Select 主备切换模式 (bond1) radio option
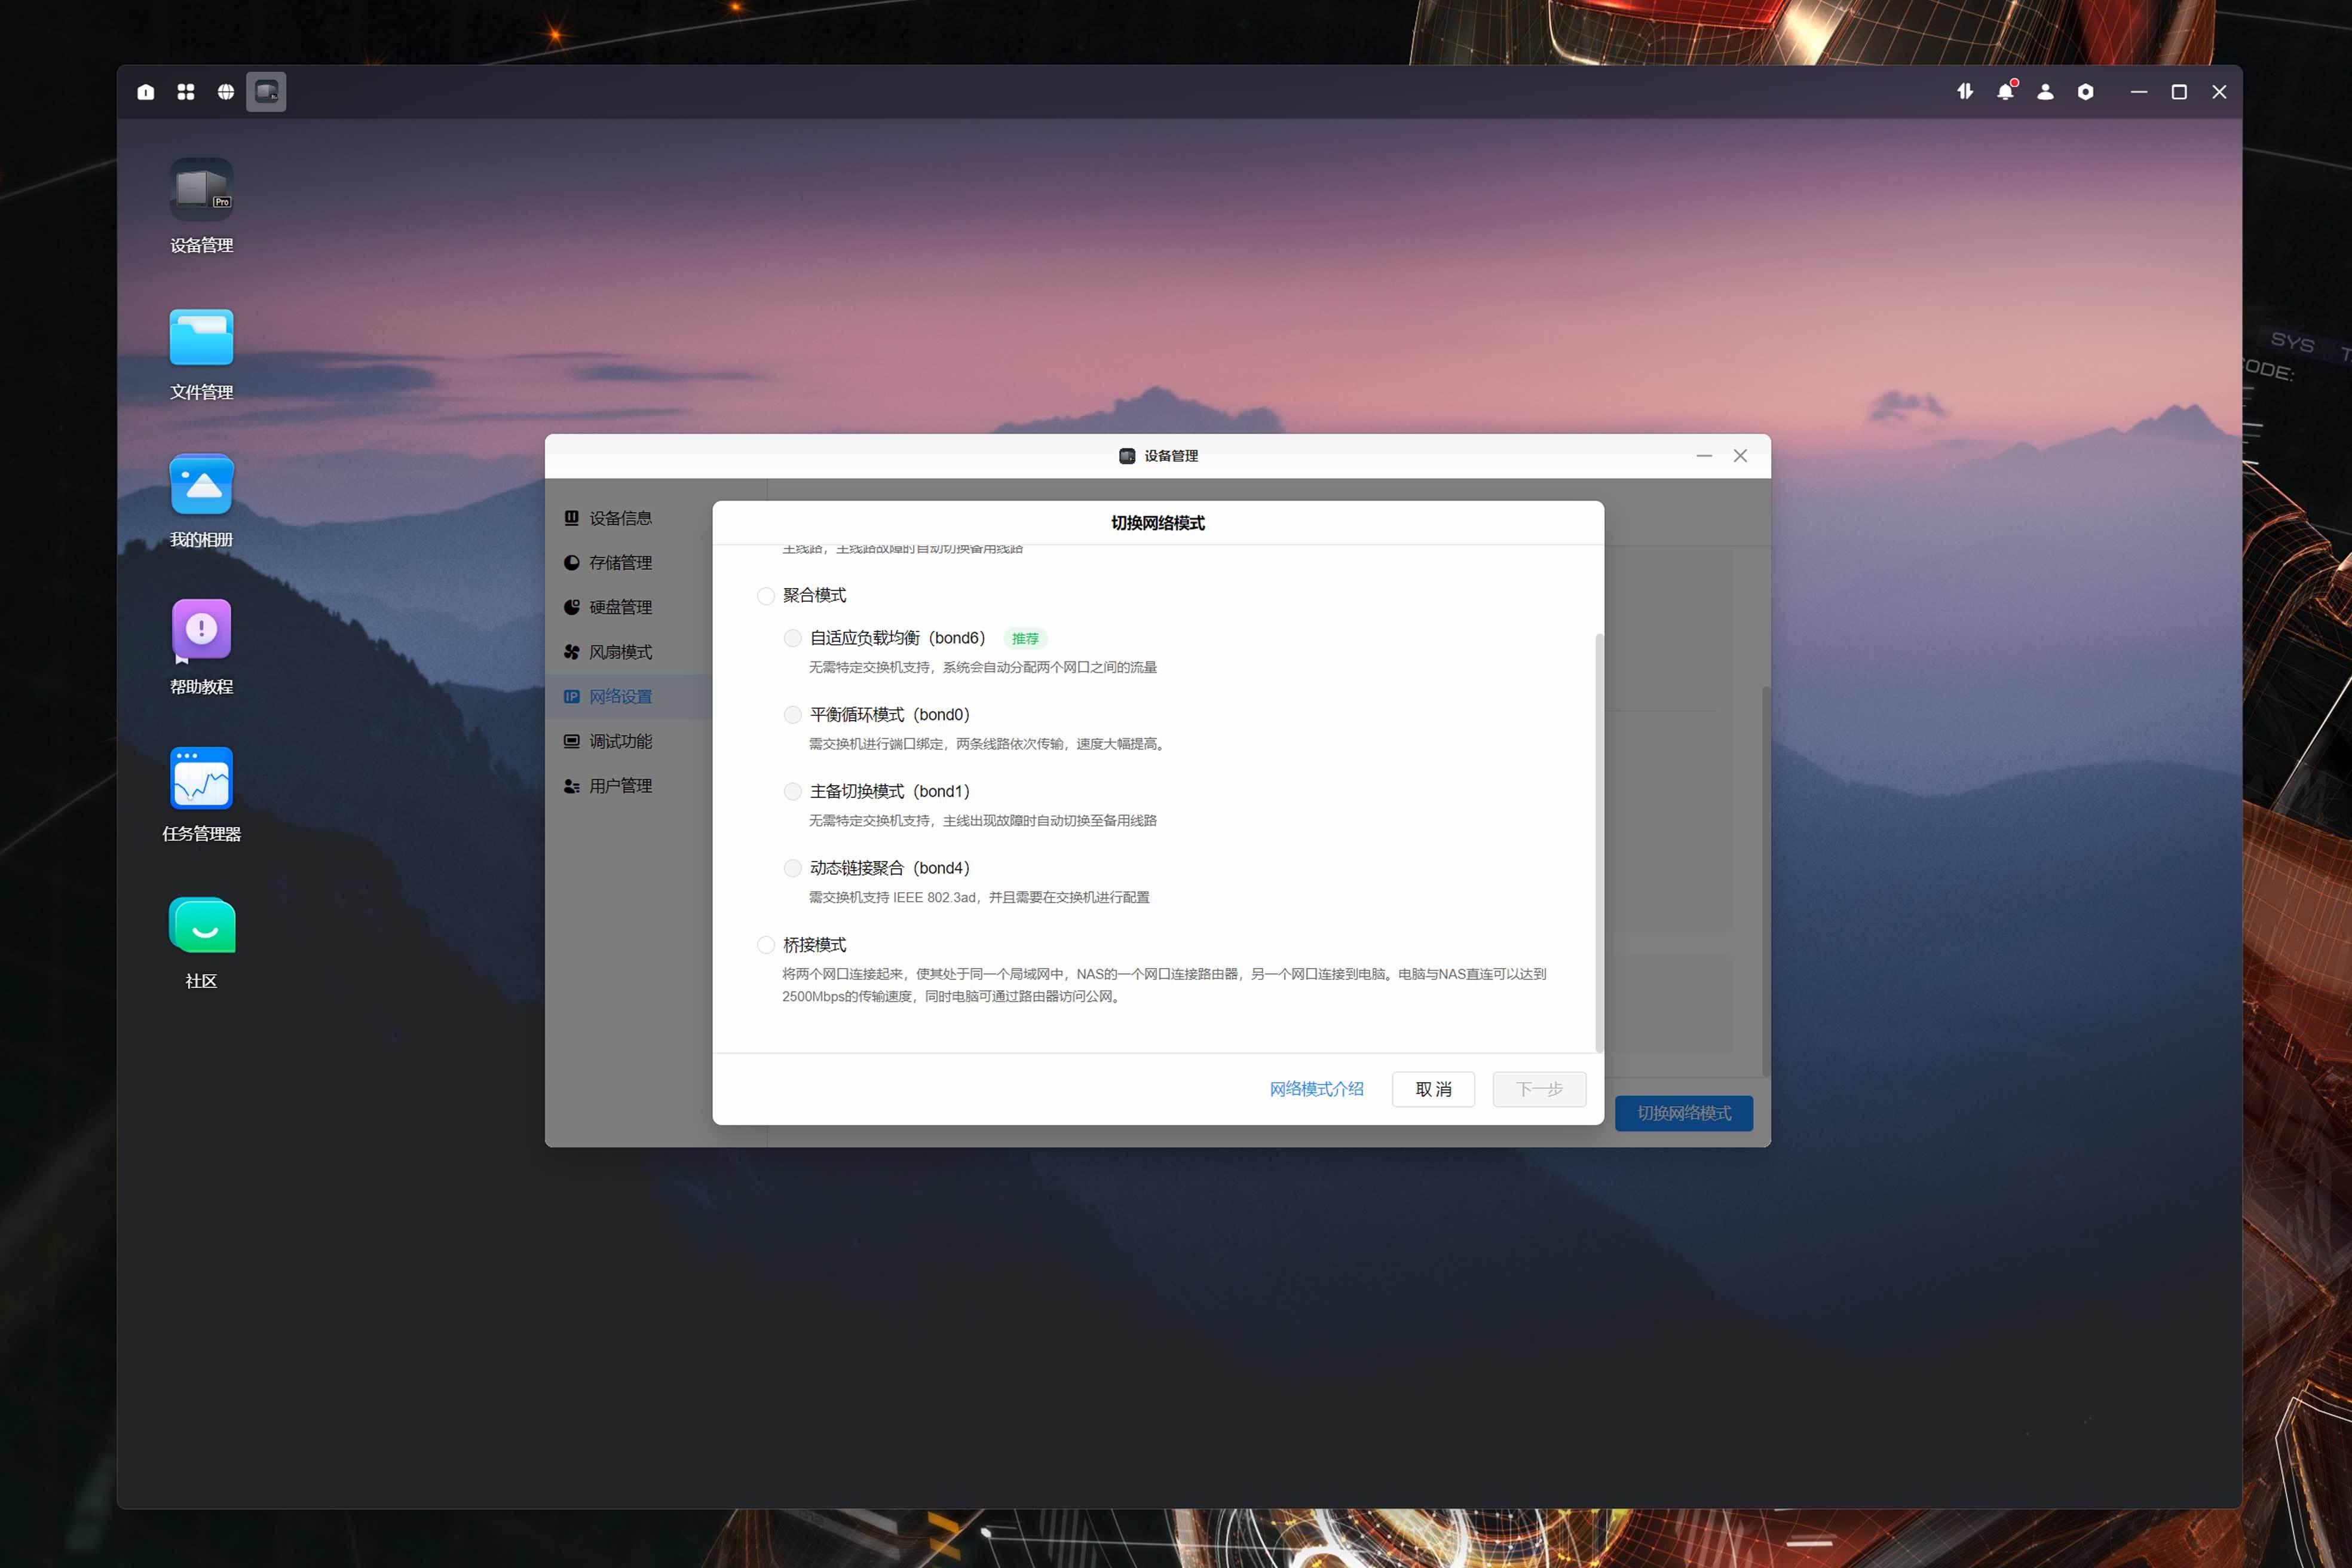Screen dimensions: 2352x1568 pyautogui.click(x=793, y=792)
